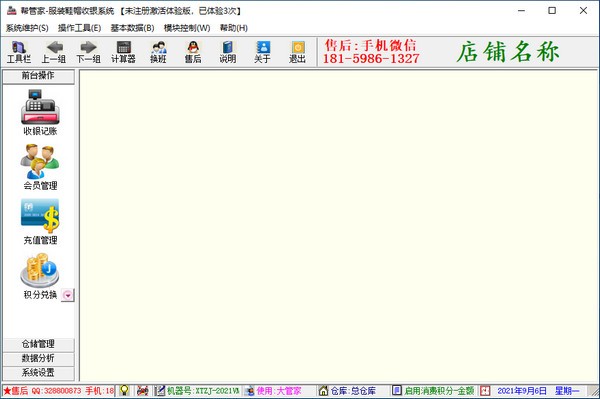Click 机器号:XTZJ-2021 status entry
The width and height of the screenshot is (600, 399).
point(203,391)
